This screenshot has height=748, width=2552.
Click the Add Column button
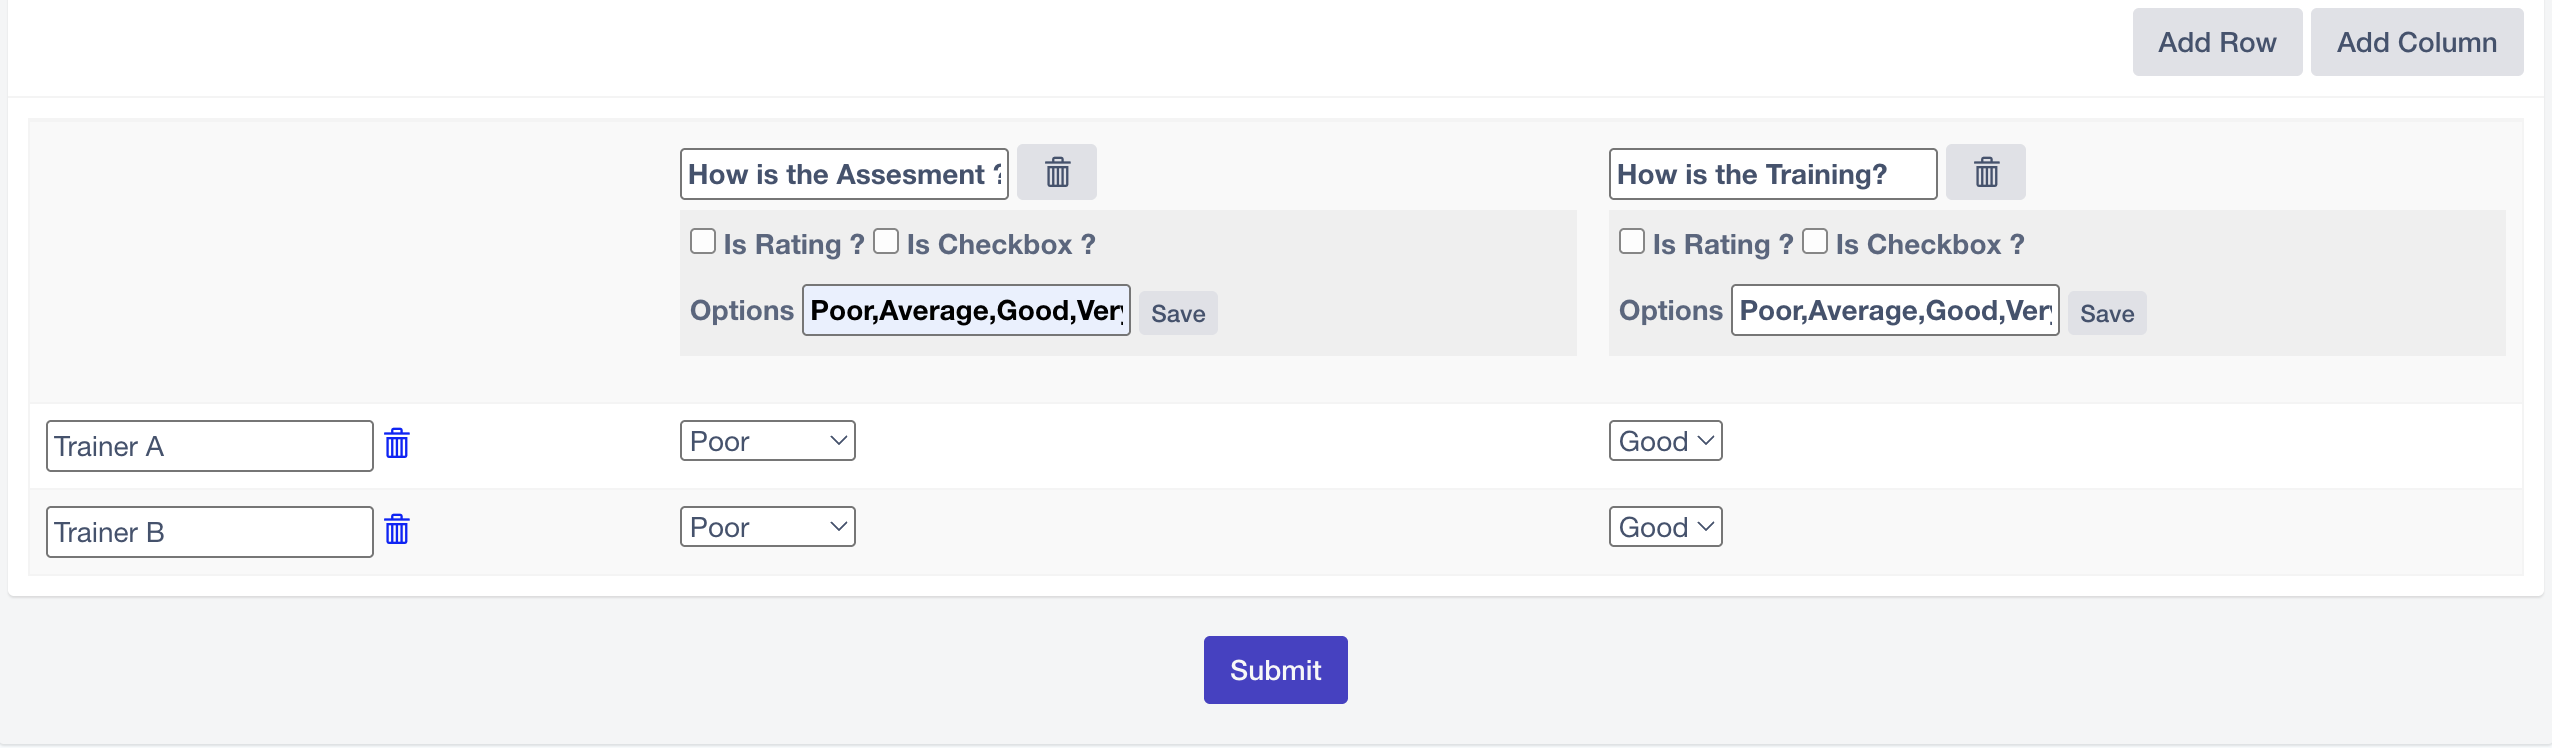tap(2417, 42)
